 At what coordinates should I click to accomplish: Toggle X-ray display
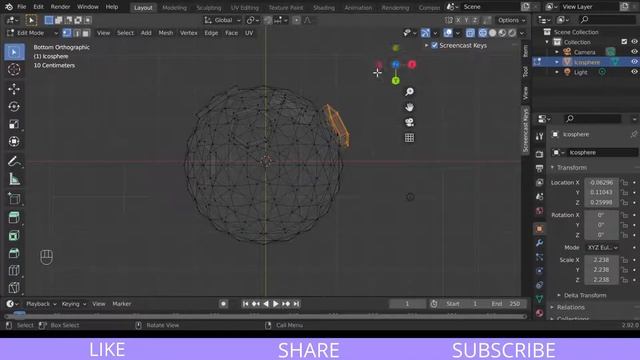(x=470, y=33)
